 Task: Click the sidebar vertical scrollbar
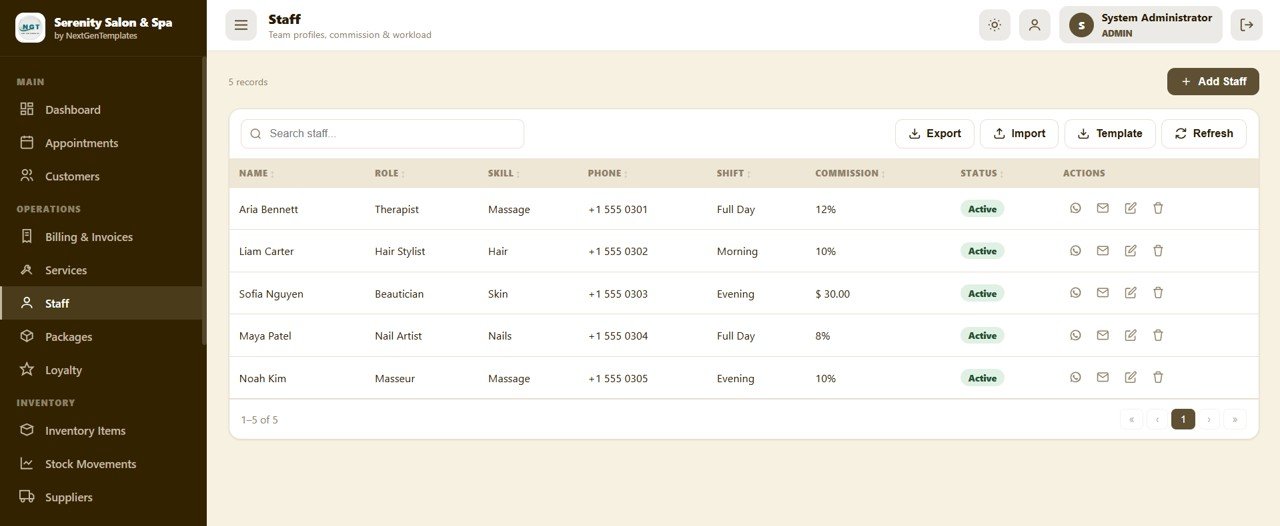tap(204, 200)
